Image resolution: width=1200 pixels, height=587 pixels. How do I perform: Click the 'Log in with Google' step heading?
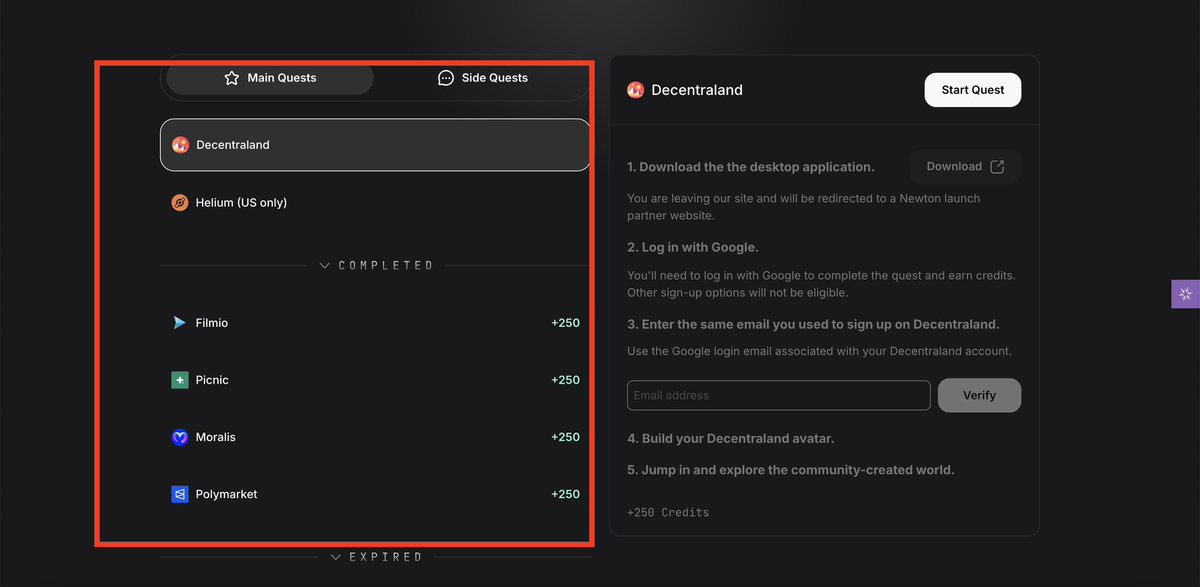(x=693, y=247)
